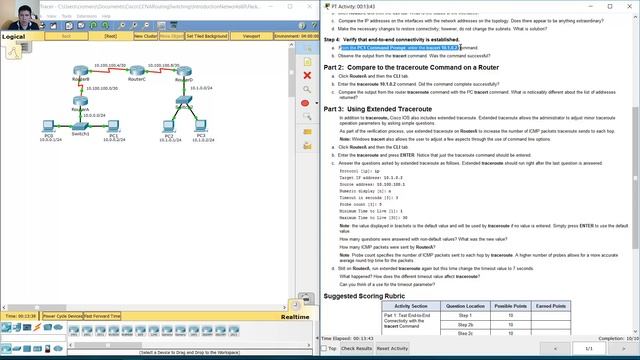Screen dimensions: 640x360
Task: Click the Paste icon in main toolbar
Action: tap(81, 26)
